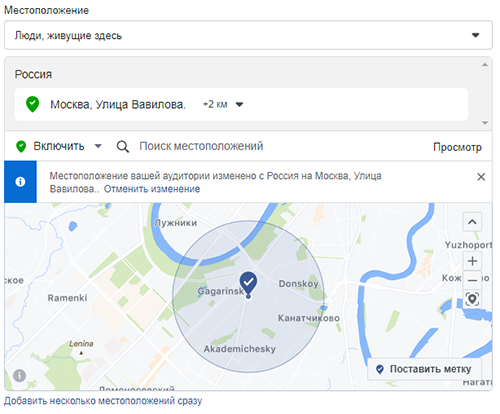Viewport: 500px width, 414px height.
Task: Click green pin next to Москва, Улица Вавилова
Action: click(x=32, y=104)
